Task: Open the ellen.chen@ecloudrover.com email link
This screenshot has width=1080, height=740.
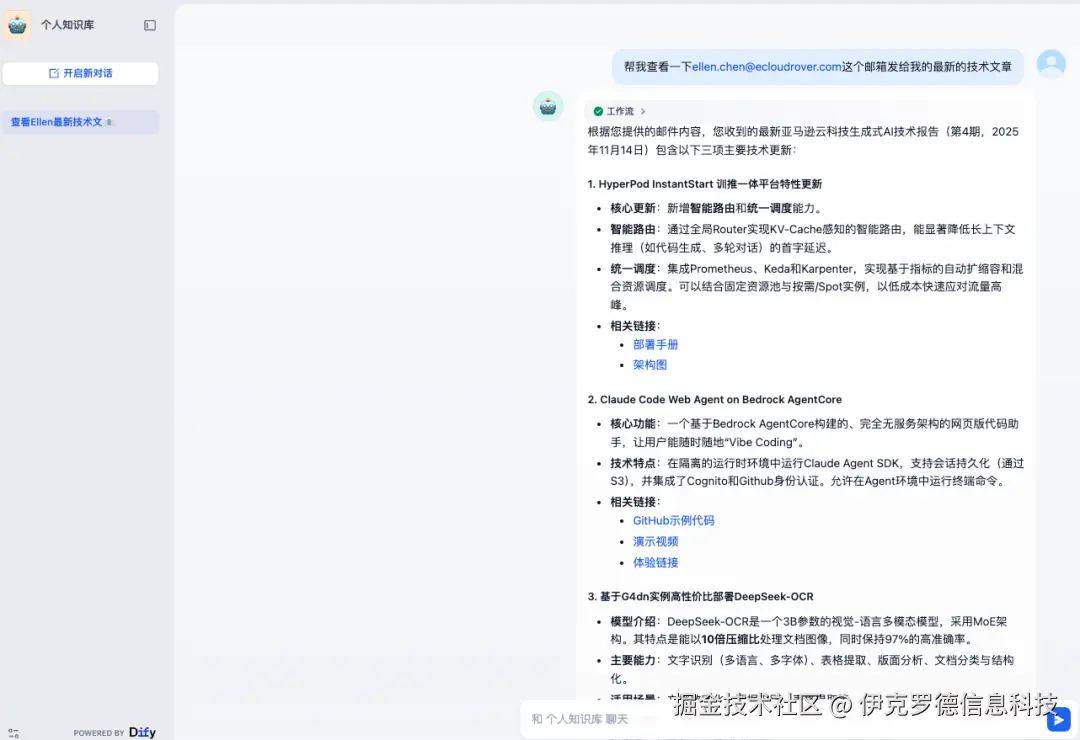Action: pos(767,67)
